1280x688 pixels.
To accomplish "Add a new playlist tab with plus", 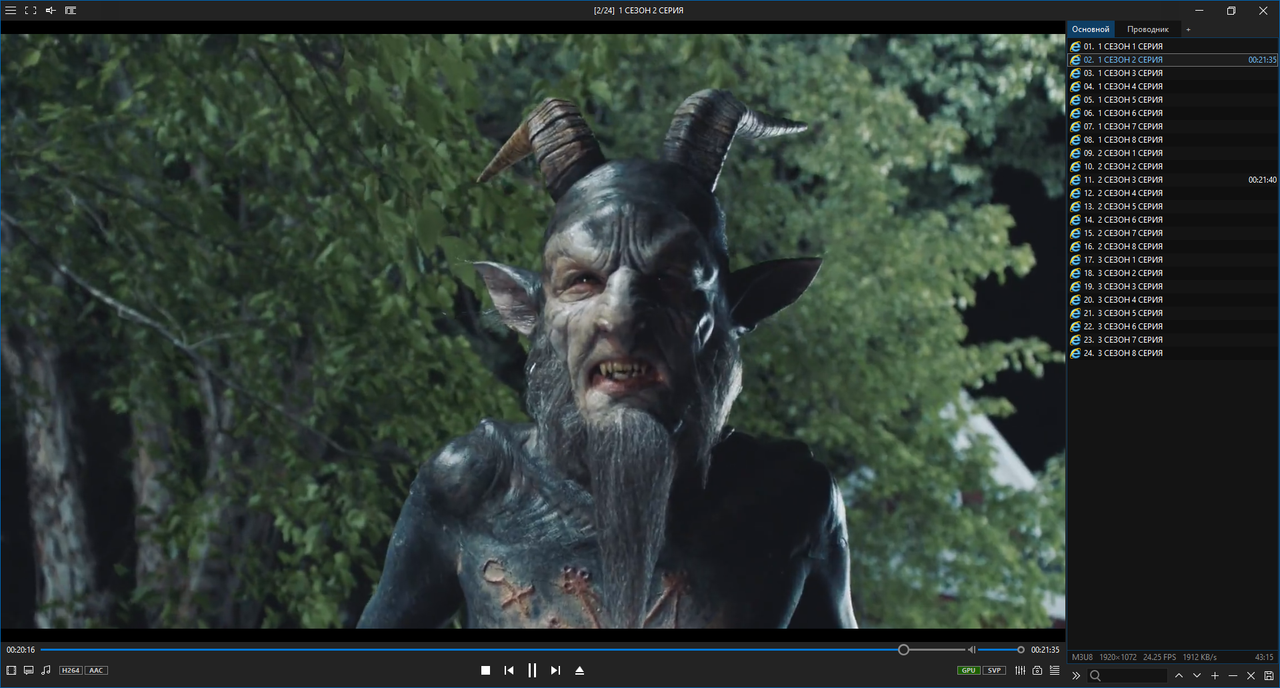I will click(1188, 29).
